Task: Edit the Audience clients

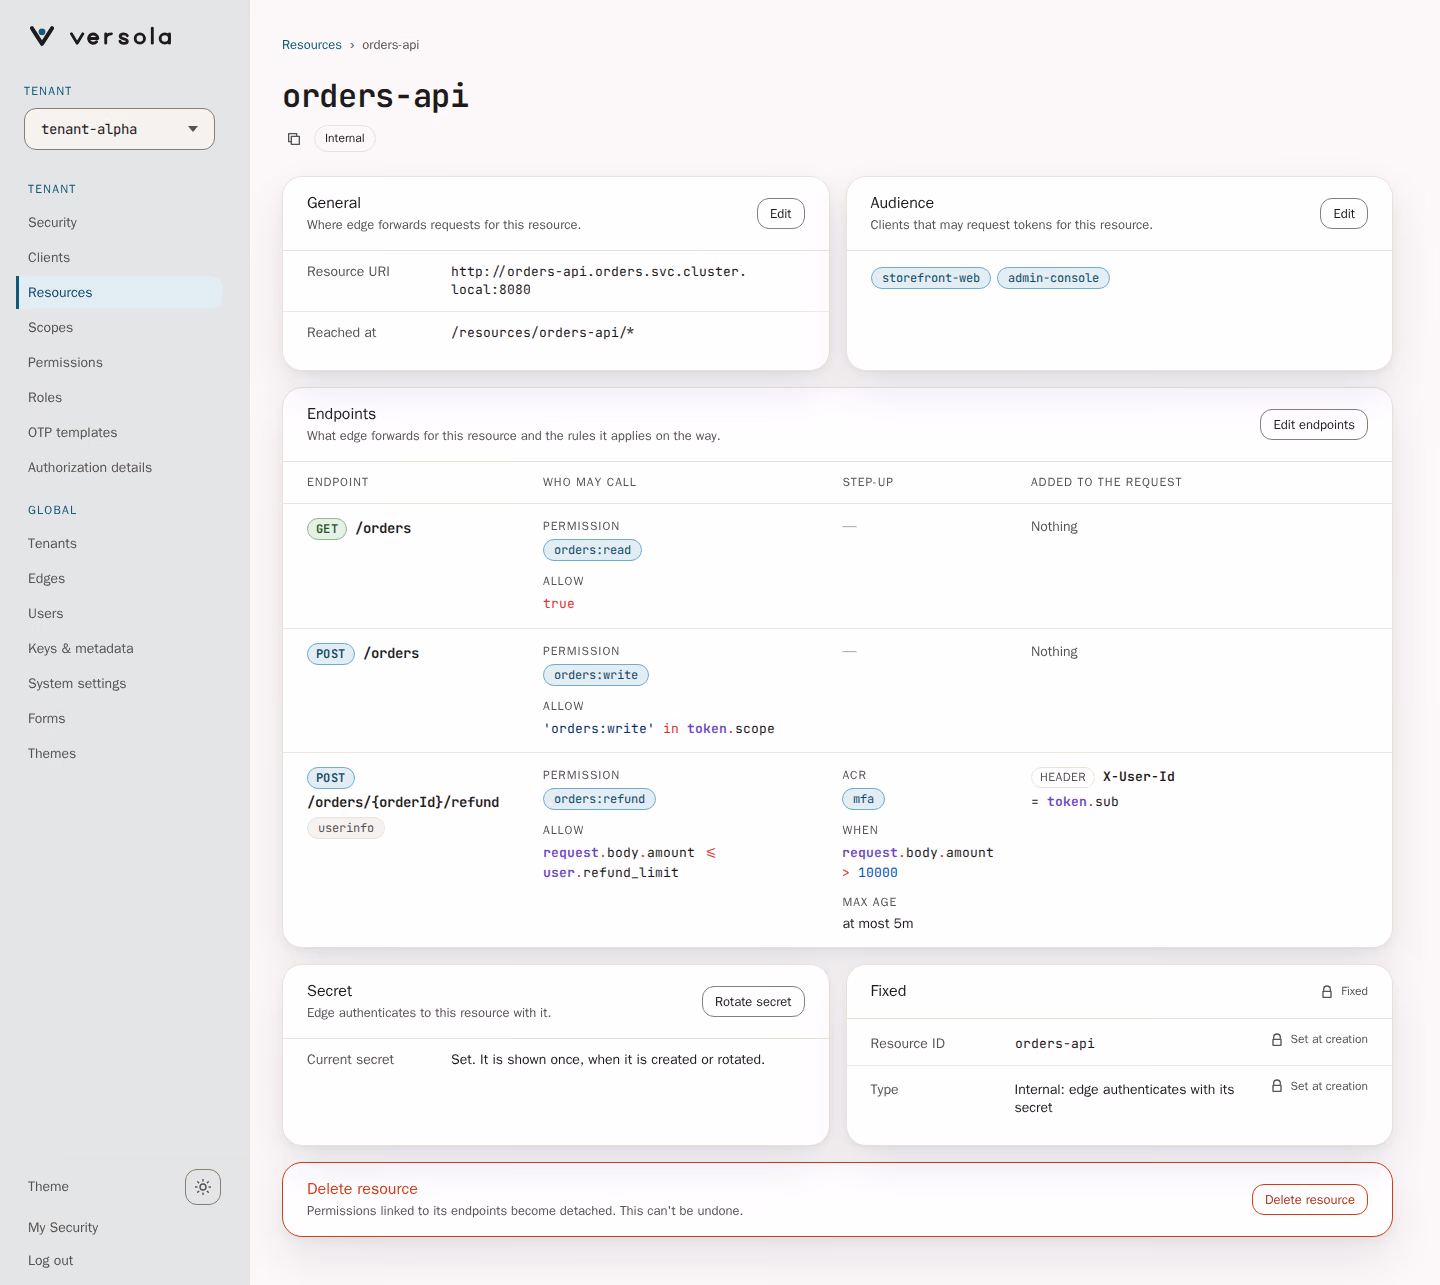Action: pos(1344,214)
